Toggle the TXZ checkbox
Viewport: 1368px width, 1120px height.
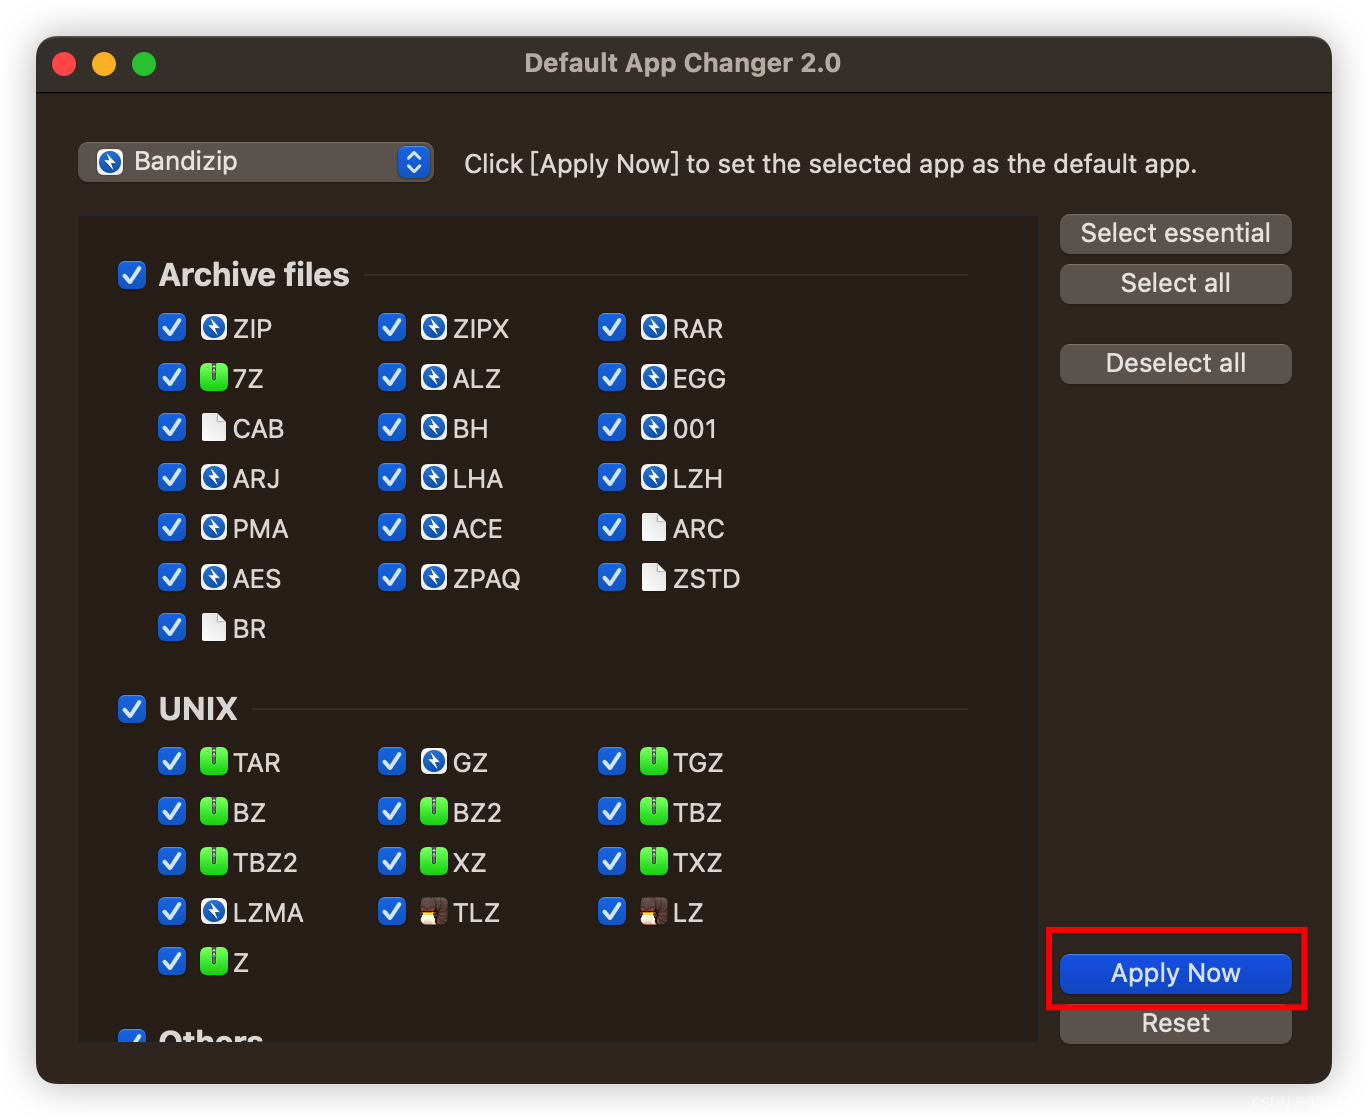point(612,862)
